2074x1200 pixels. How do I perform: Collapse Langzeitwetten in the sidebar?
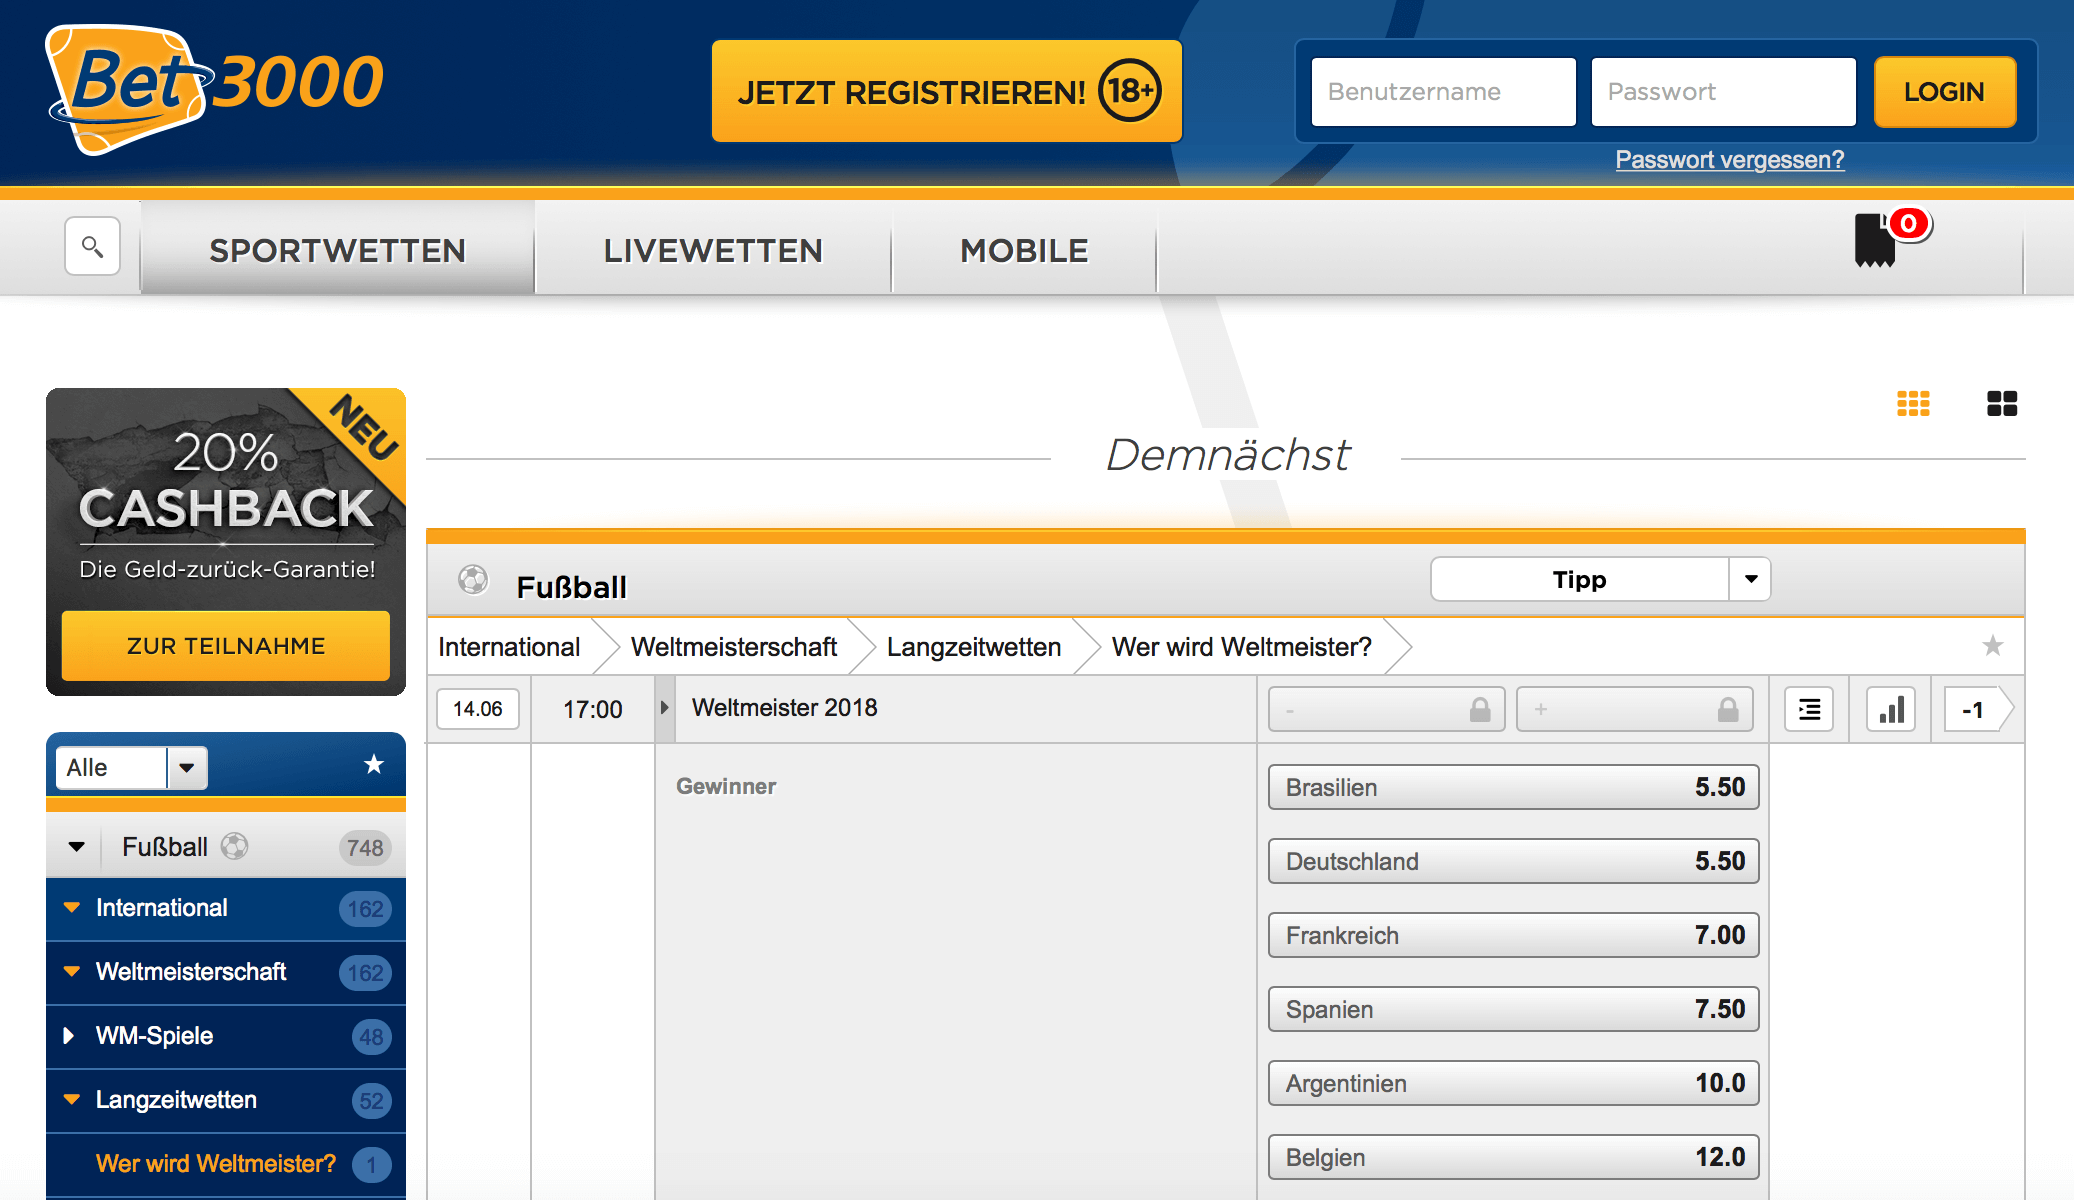tap(72, 1100)
